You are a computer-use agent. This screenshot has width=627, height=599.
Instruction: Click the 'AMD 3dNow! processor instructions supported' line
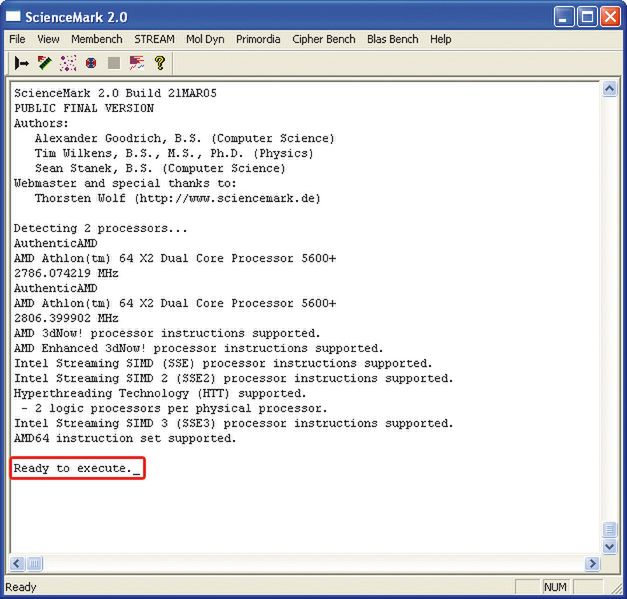click(167, 333)
